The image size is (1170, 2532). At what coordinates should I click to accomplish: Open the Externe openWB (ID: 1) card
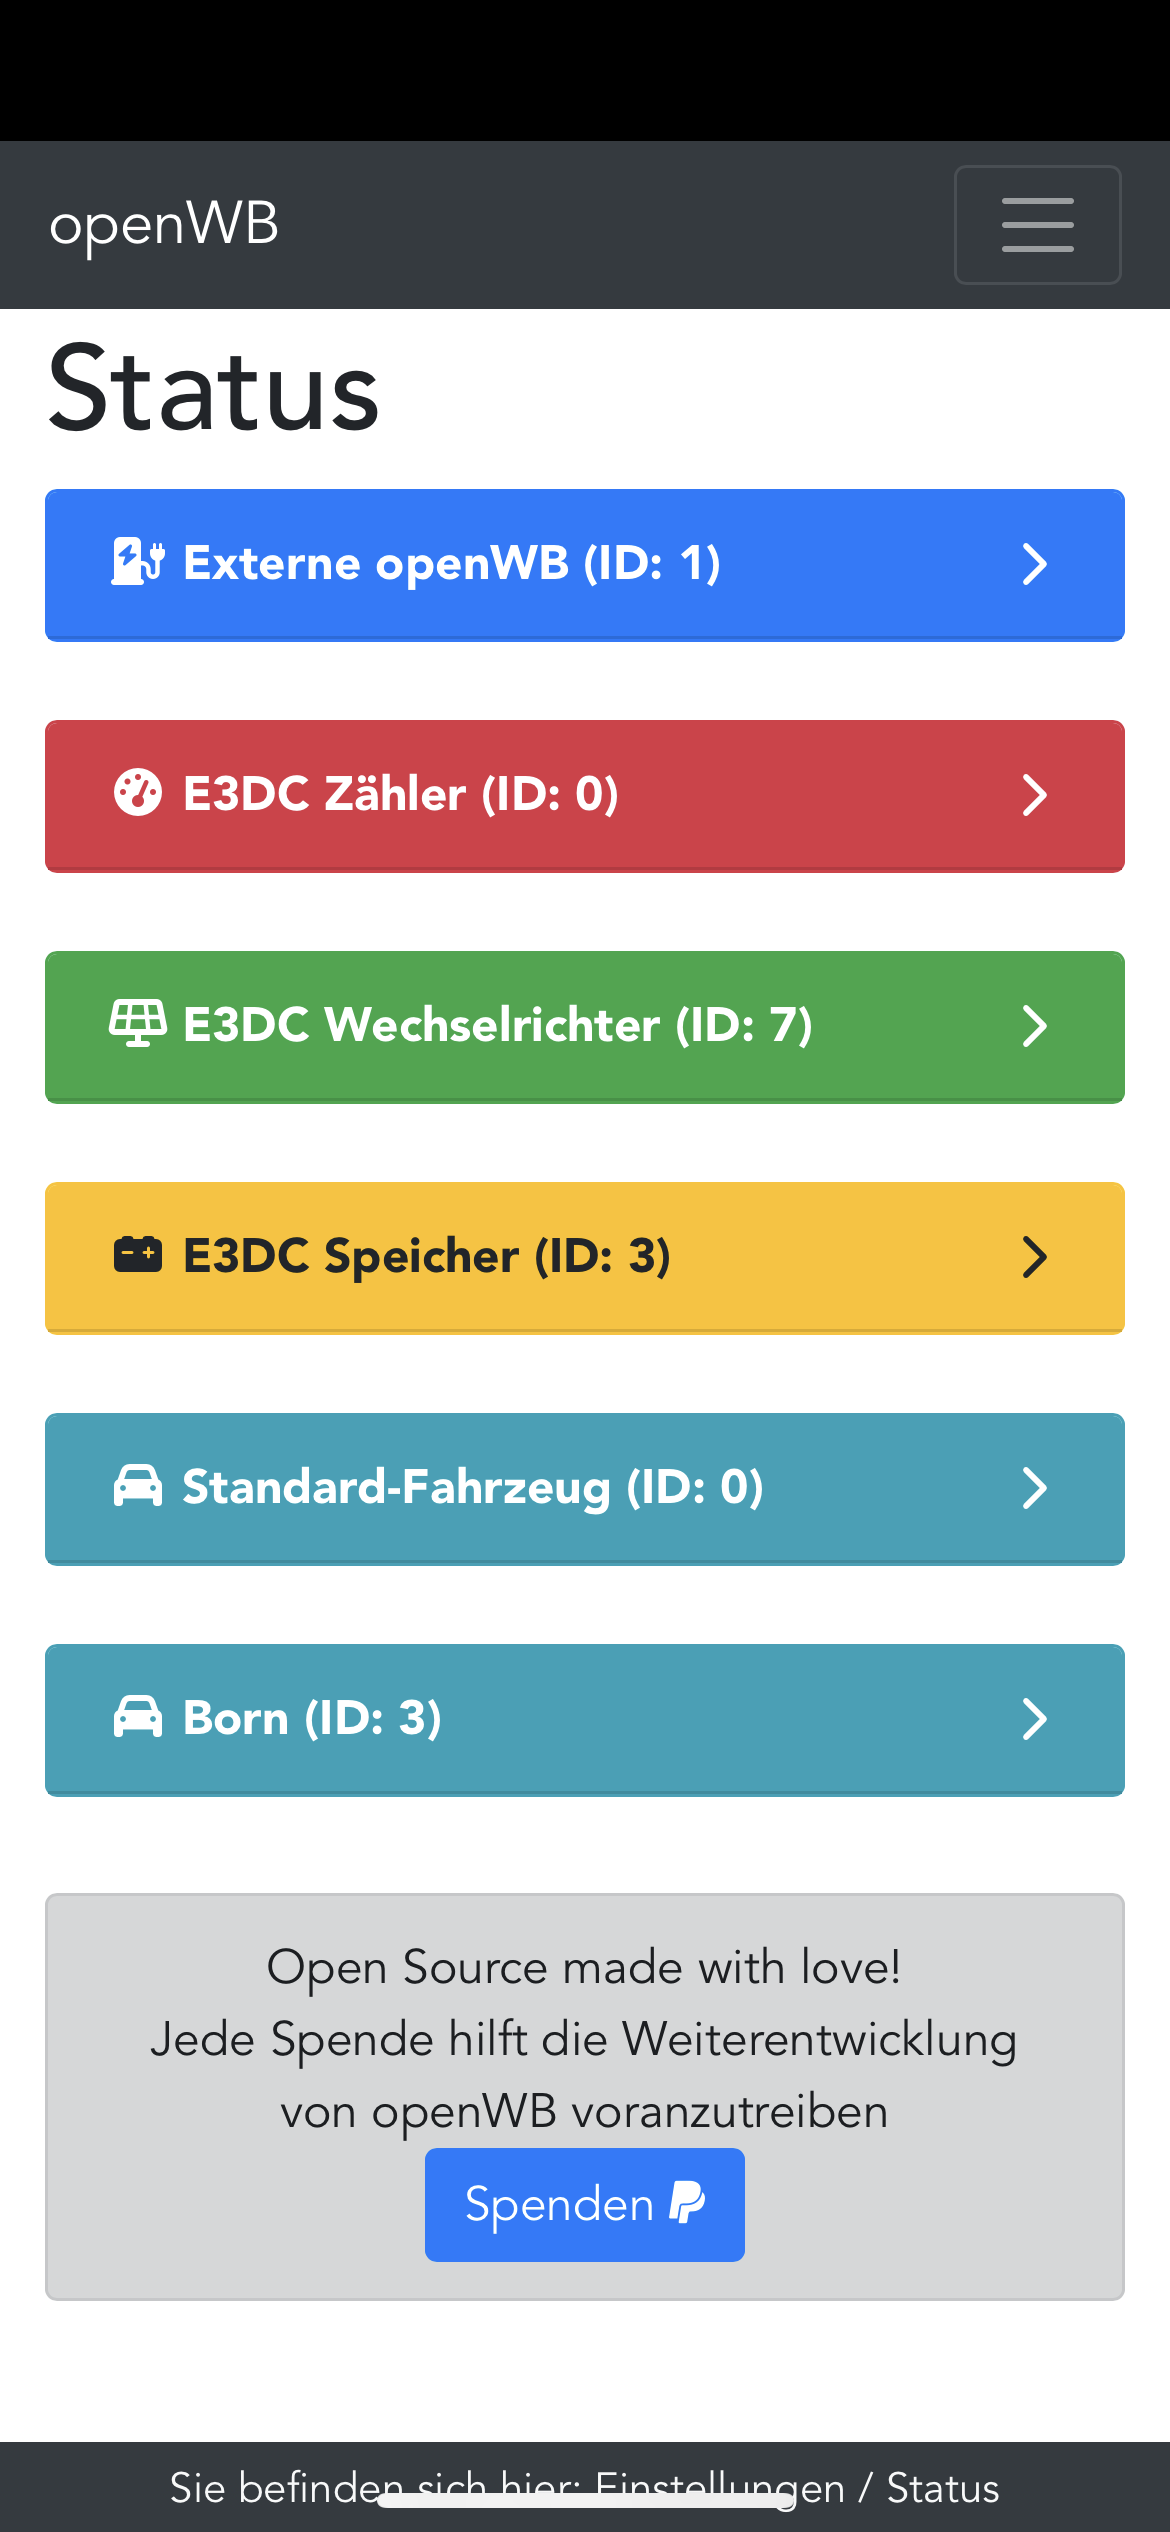(451, 564)
